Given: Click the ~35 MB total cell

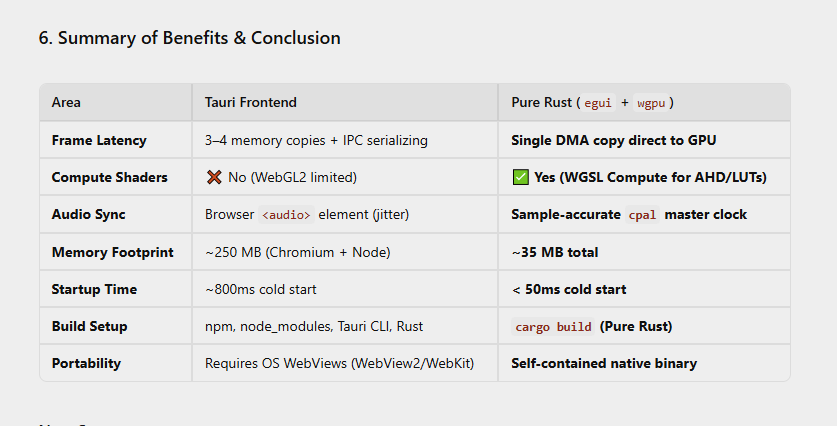Looking at the screenshot, I should (555, 252).
